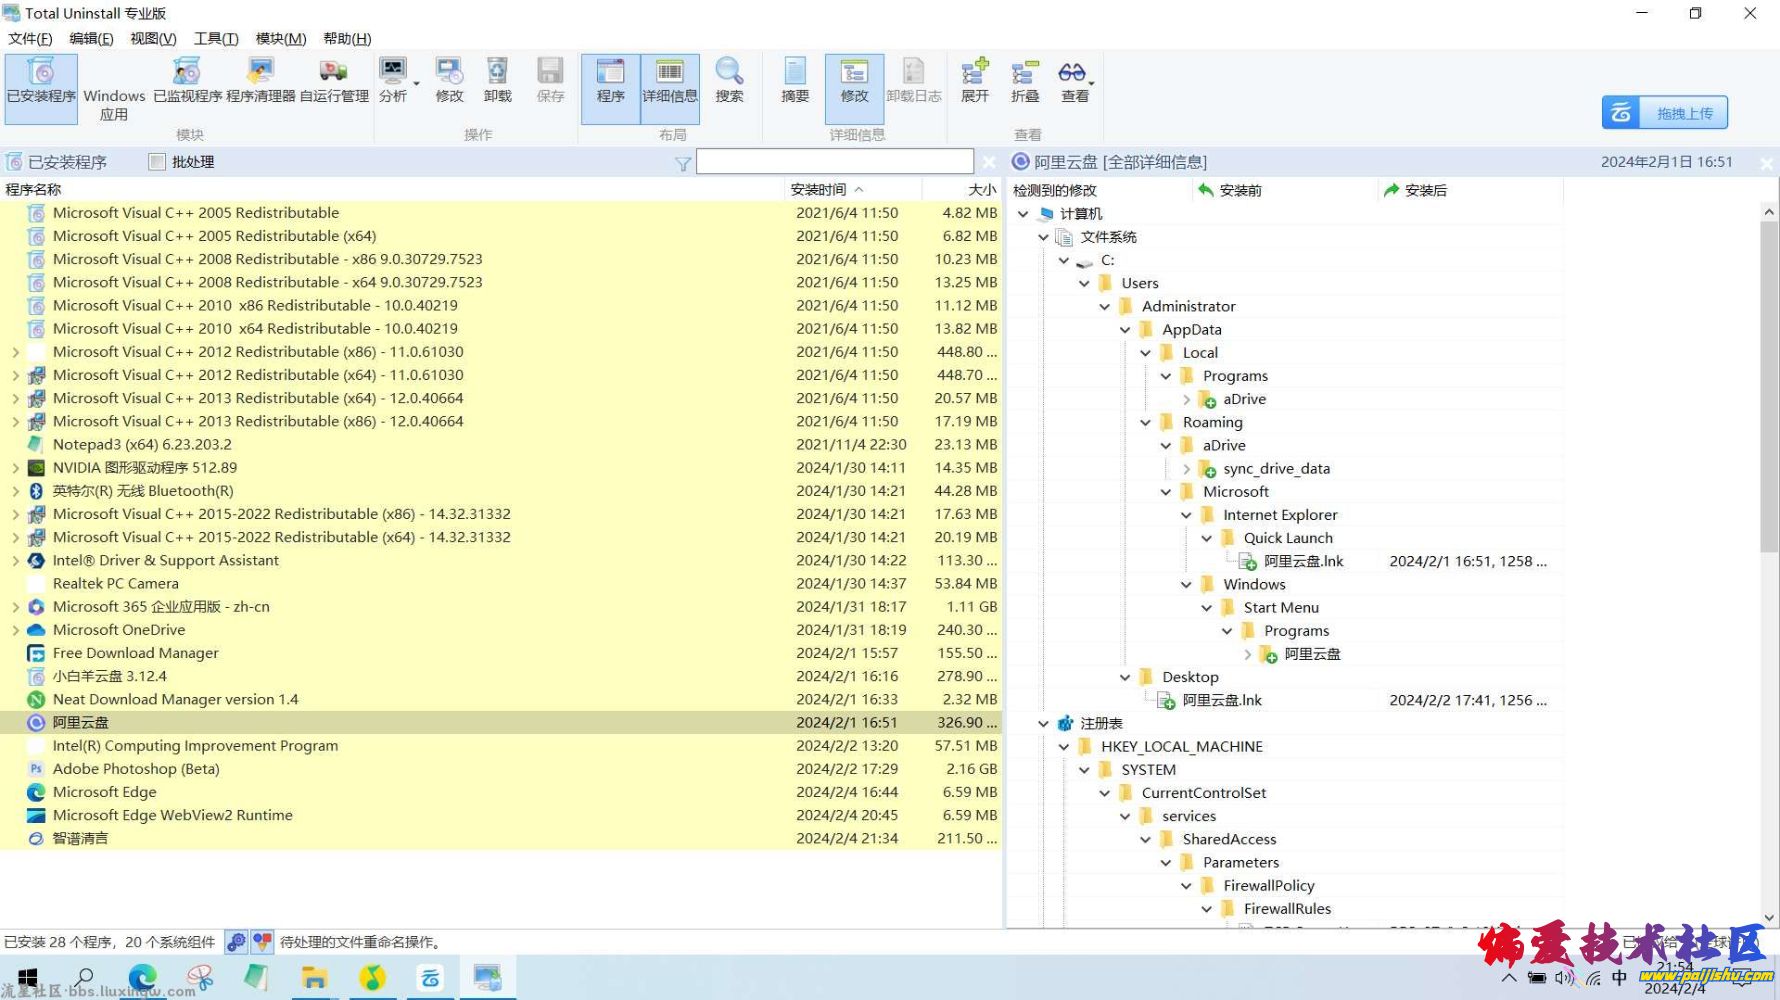1780x1000 pixels.
Task: Toggle the 详细信息 layout button
Action: [x=669, y=81]
